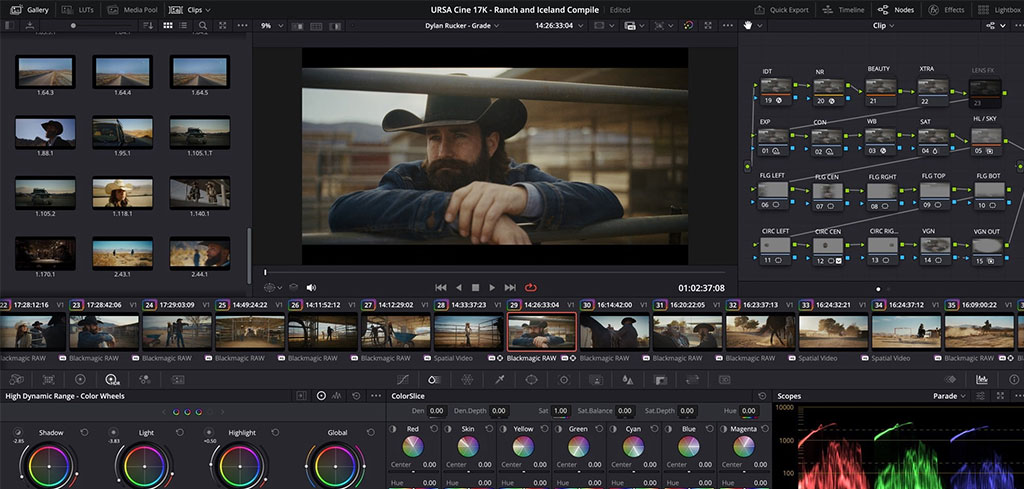
Task: Expand the Clips chevron in top bar
Action: (x=208, y=10)
